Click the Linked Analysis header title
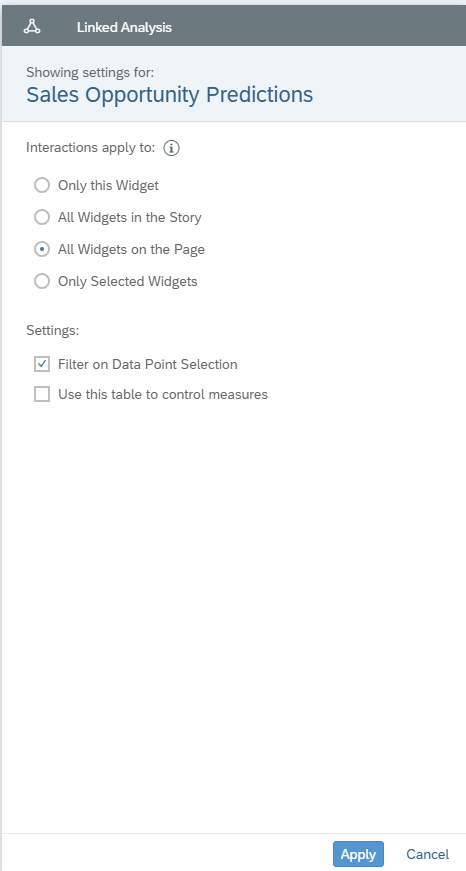 pos(124,27)
